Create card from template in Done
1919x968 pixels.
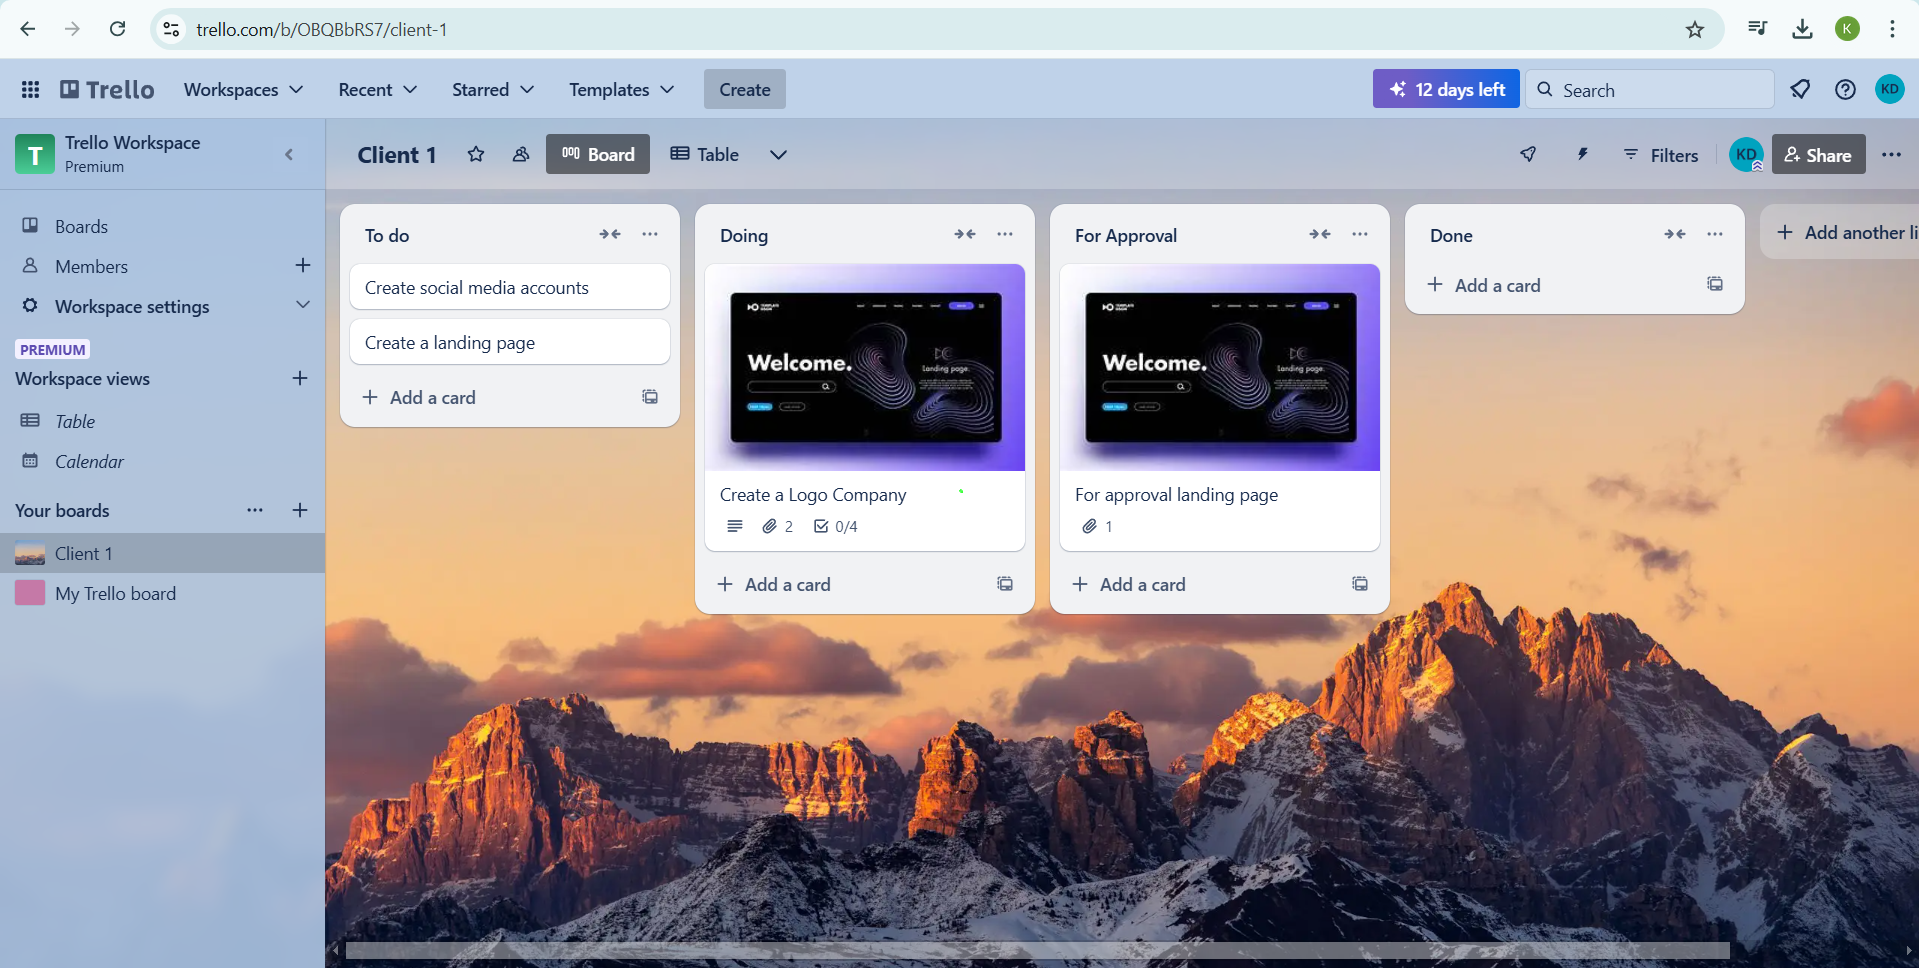pyautogui.click(x=1715, y=284)
